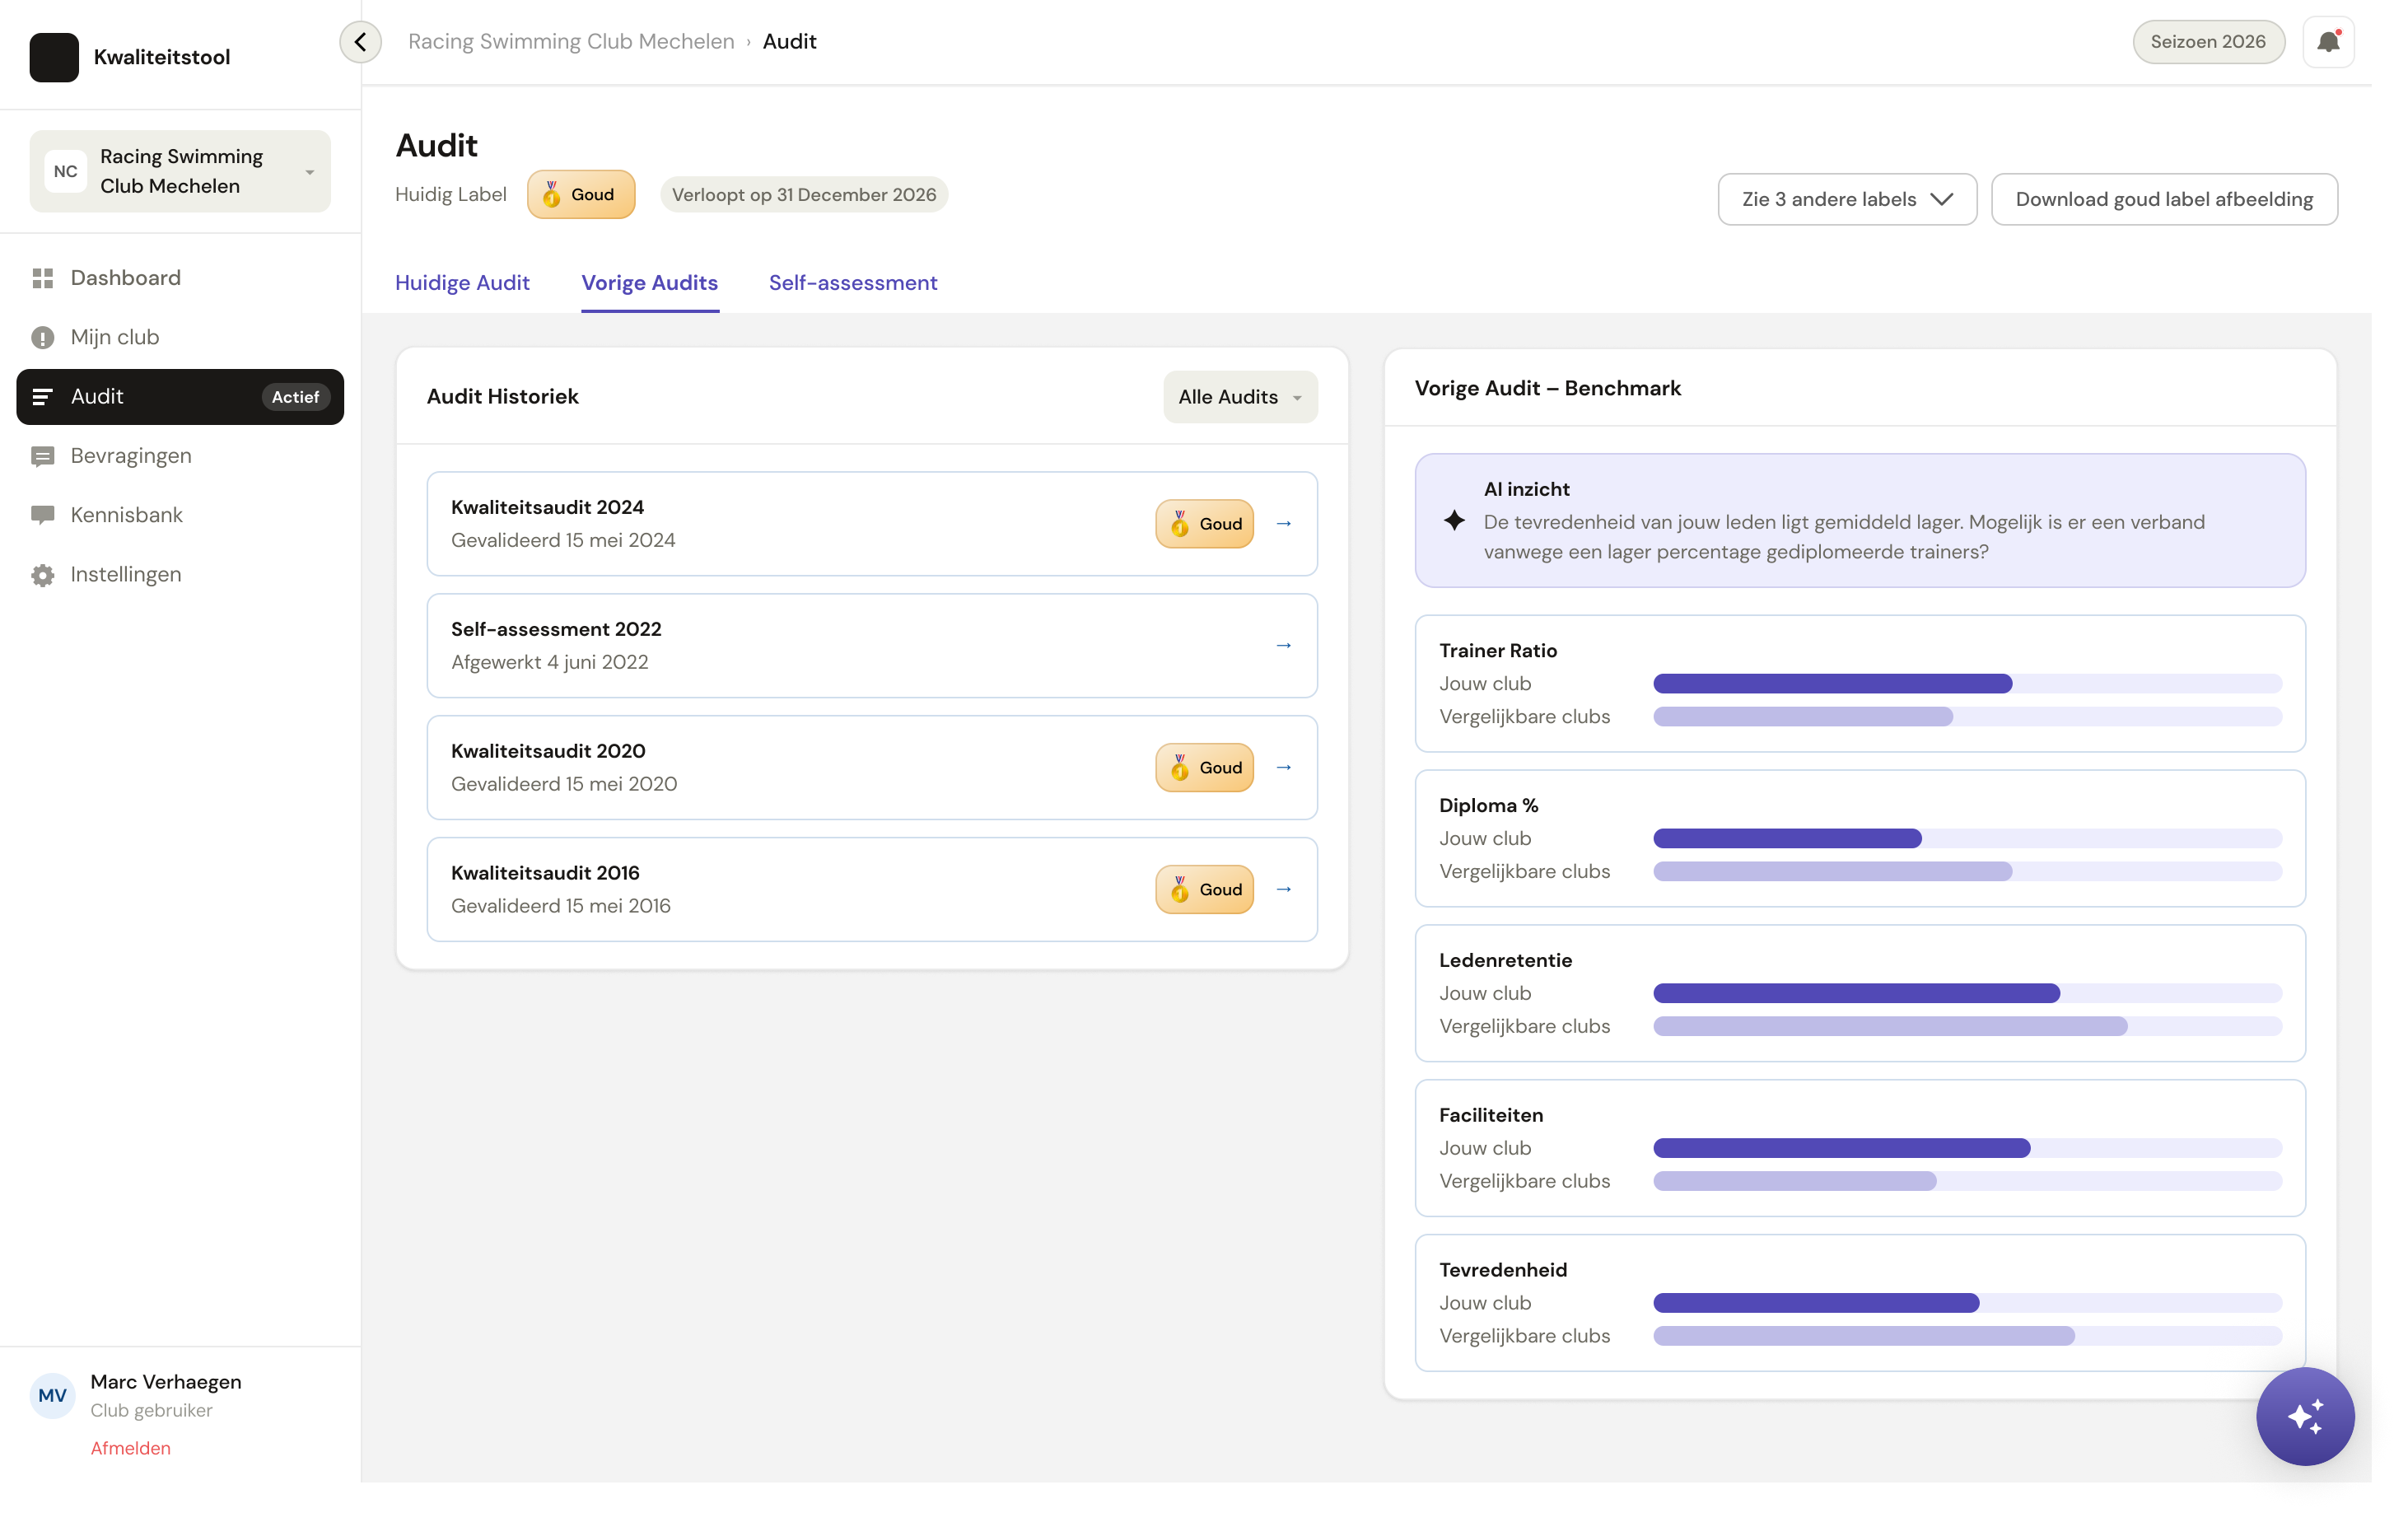Click Tevredenheid Jouw club progress bar

[x=1967, y=1302]
